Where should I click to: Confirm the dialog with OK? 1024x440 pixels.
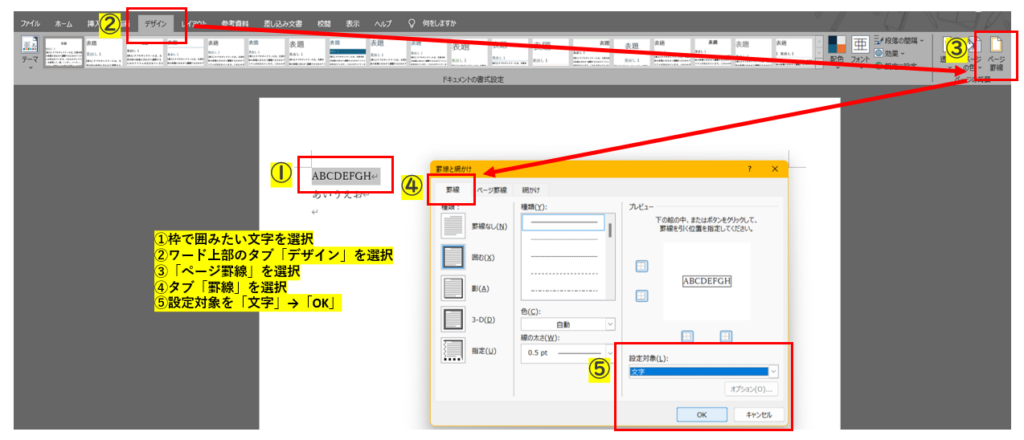(701, 415)
